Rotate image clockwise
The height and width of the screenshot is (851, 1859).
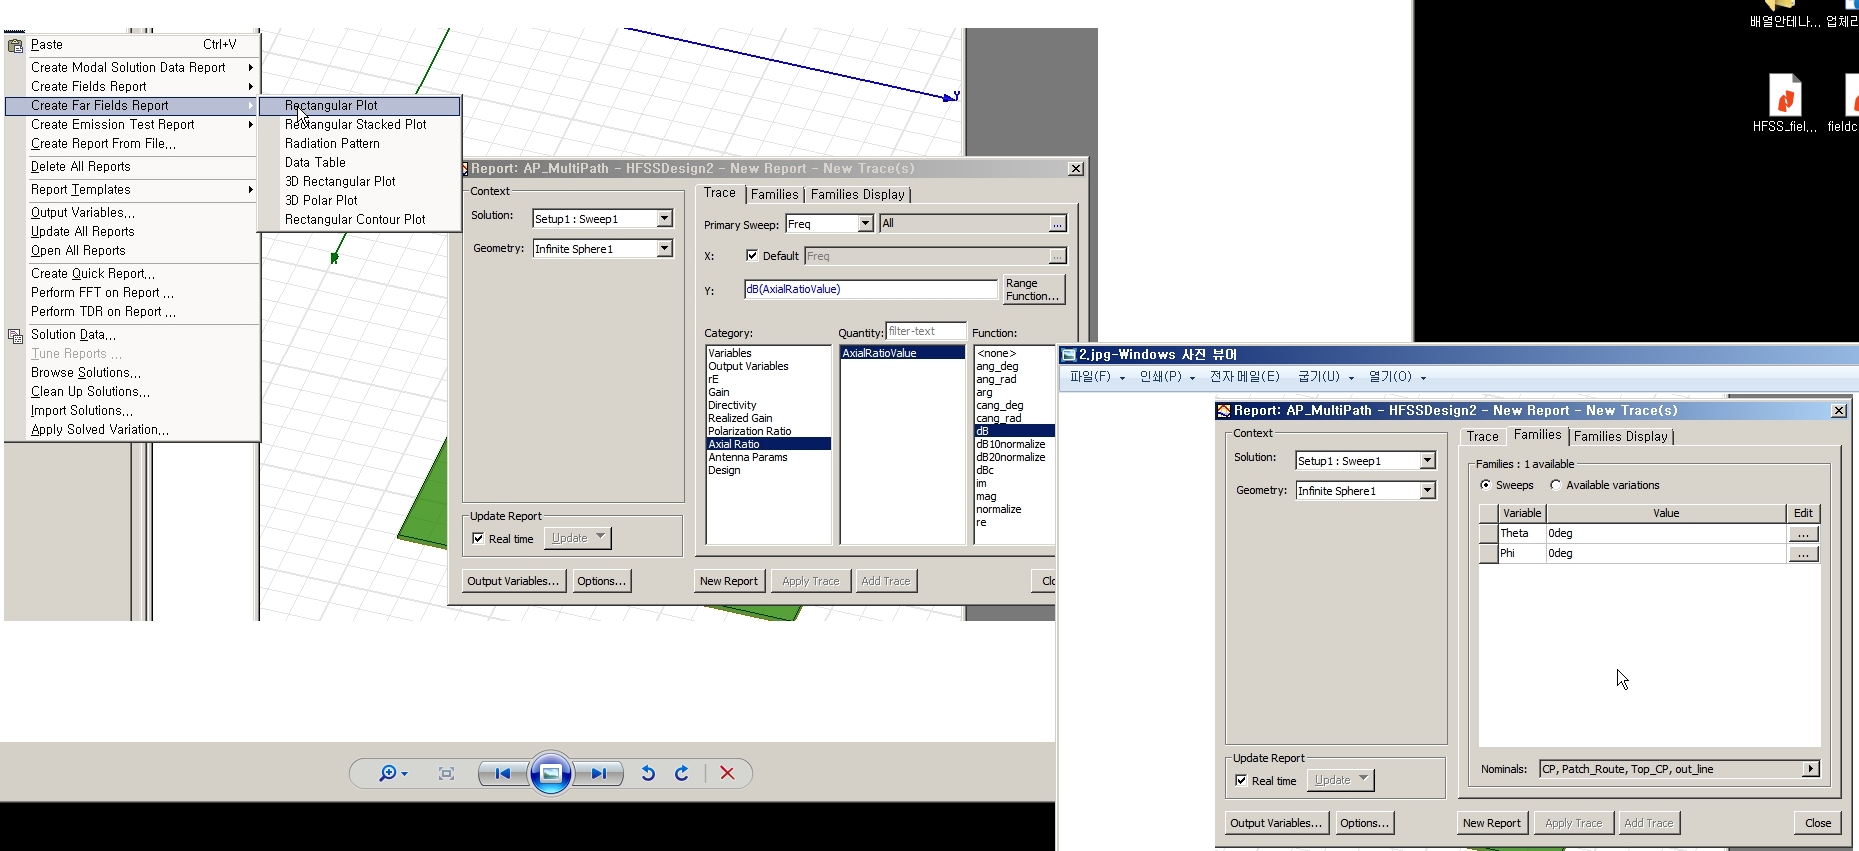[682, 773]
